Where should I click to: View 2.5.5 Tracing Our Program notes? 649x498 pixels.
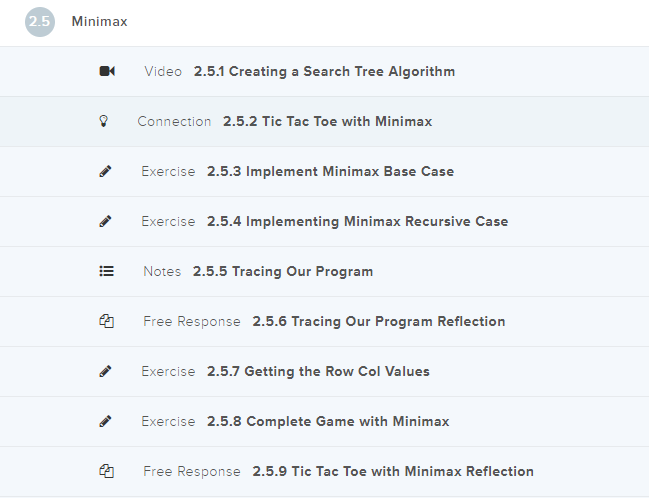pos(283,271)
